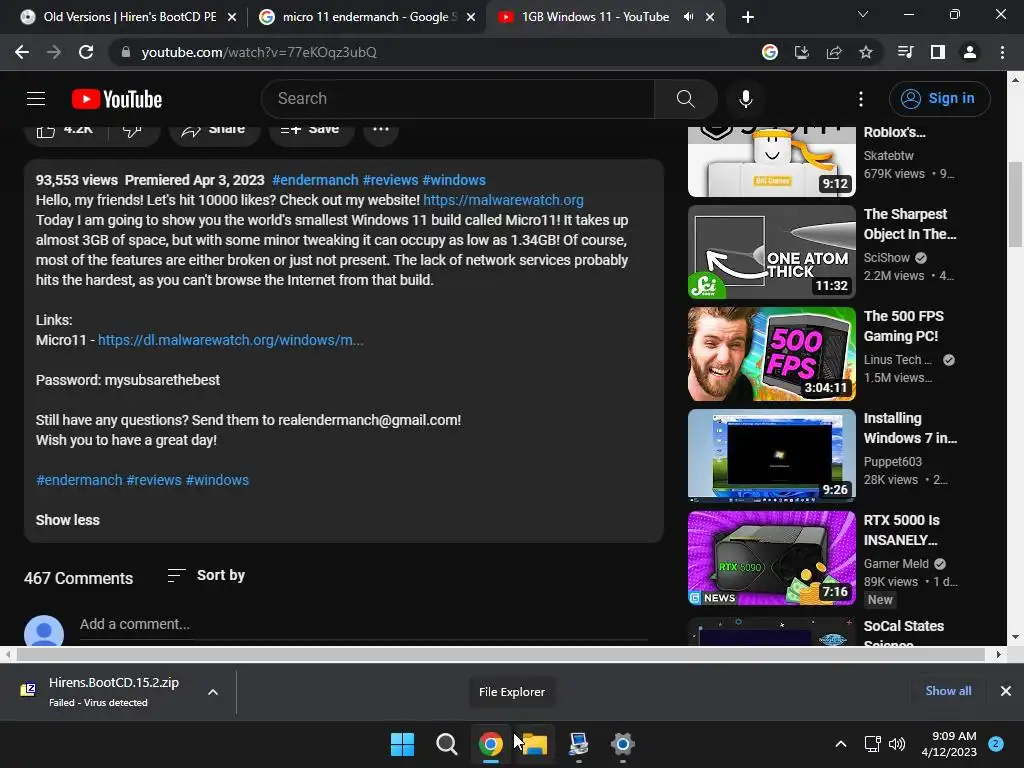
Task: Open the Roblox Skatebtw video thumbnail
Action: pos(771,162)
